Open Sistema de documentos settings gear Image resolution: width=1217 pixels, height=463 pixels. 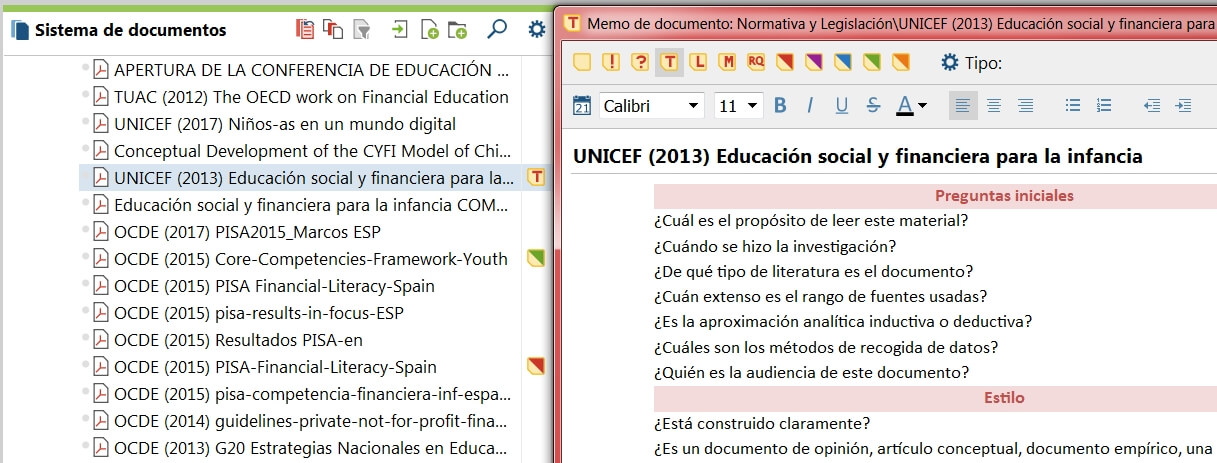click(x=537, y=30)
